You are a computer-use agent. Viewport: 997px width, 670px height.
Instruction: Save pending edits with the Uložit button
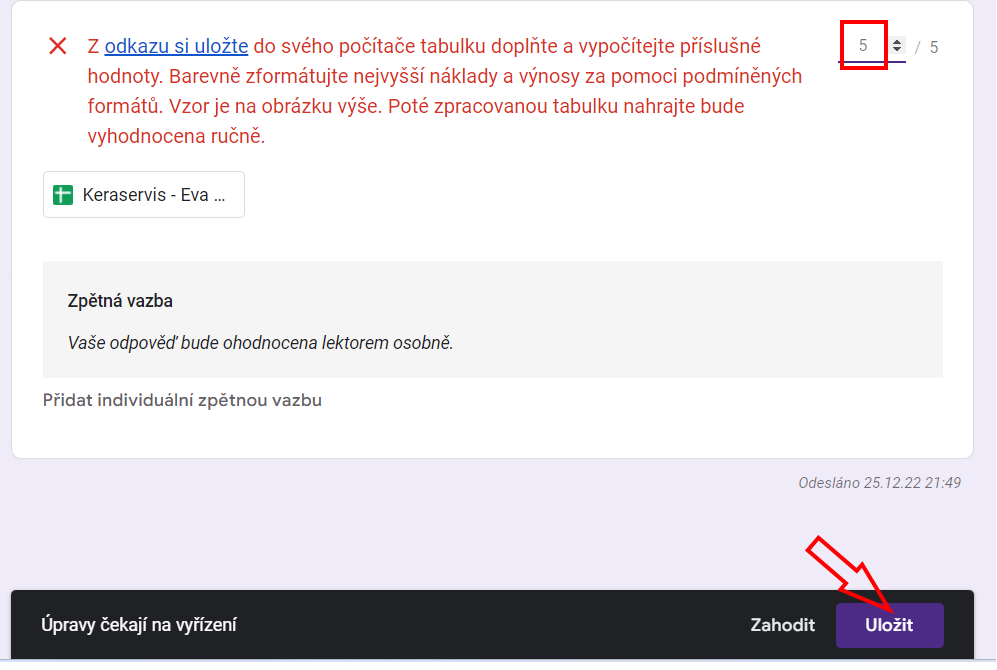click(890, 625)
